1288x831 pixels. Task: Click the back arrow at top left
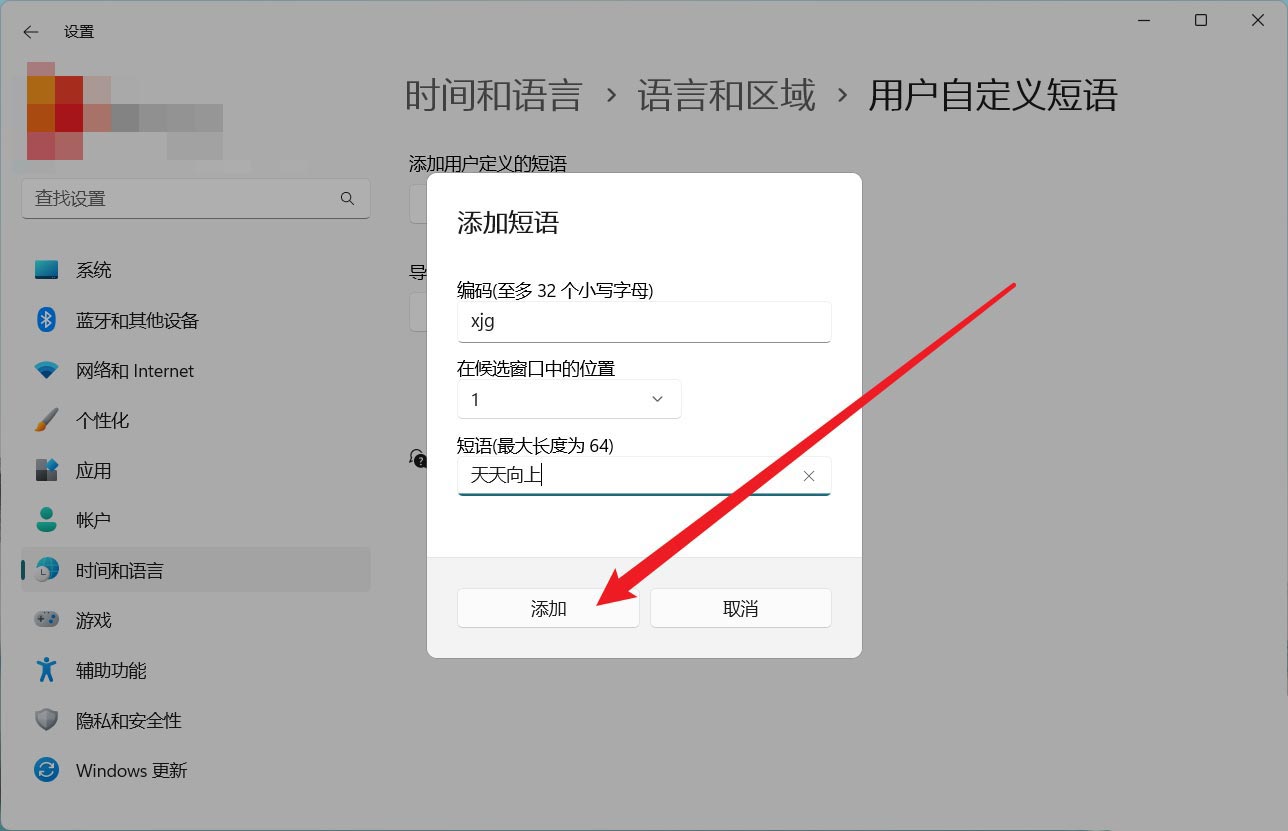click(30, 31)
